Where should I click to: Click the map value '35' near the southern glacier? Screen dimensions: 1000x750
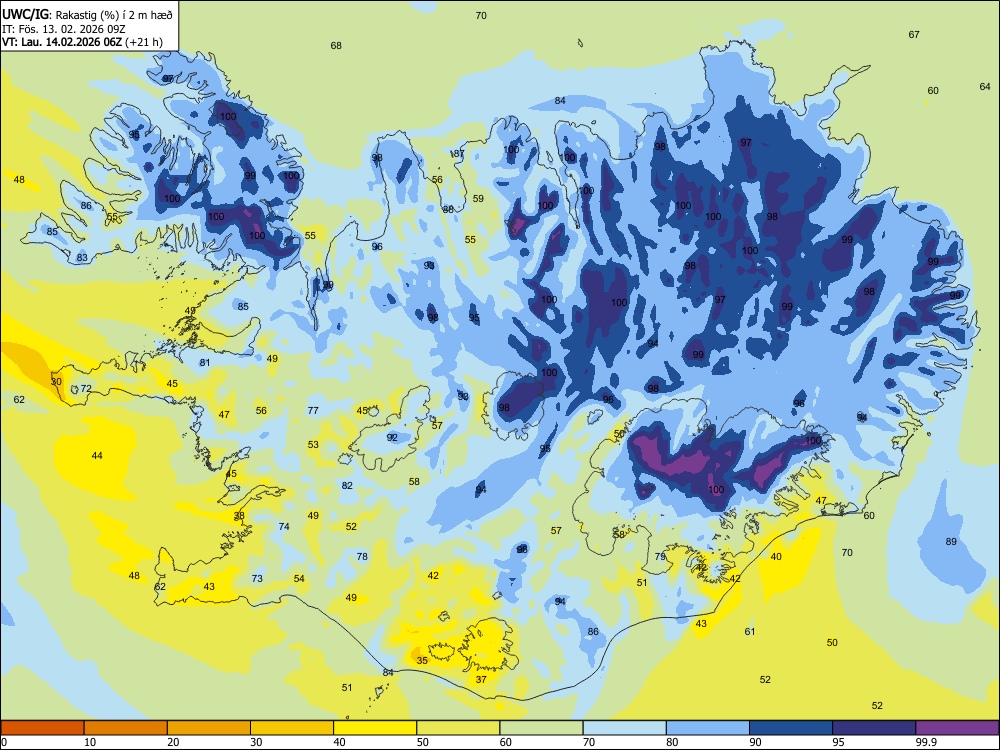click(x=422, y=660)
